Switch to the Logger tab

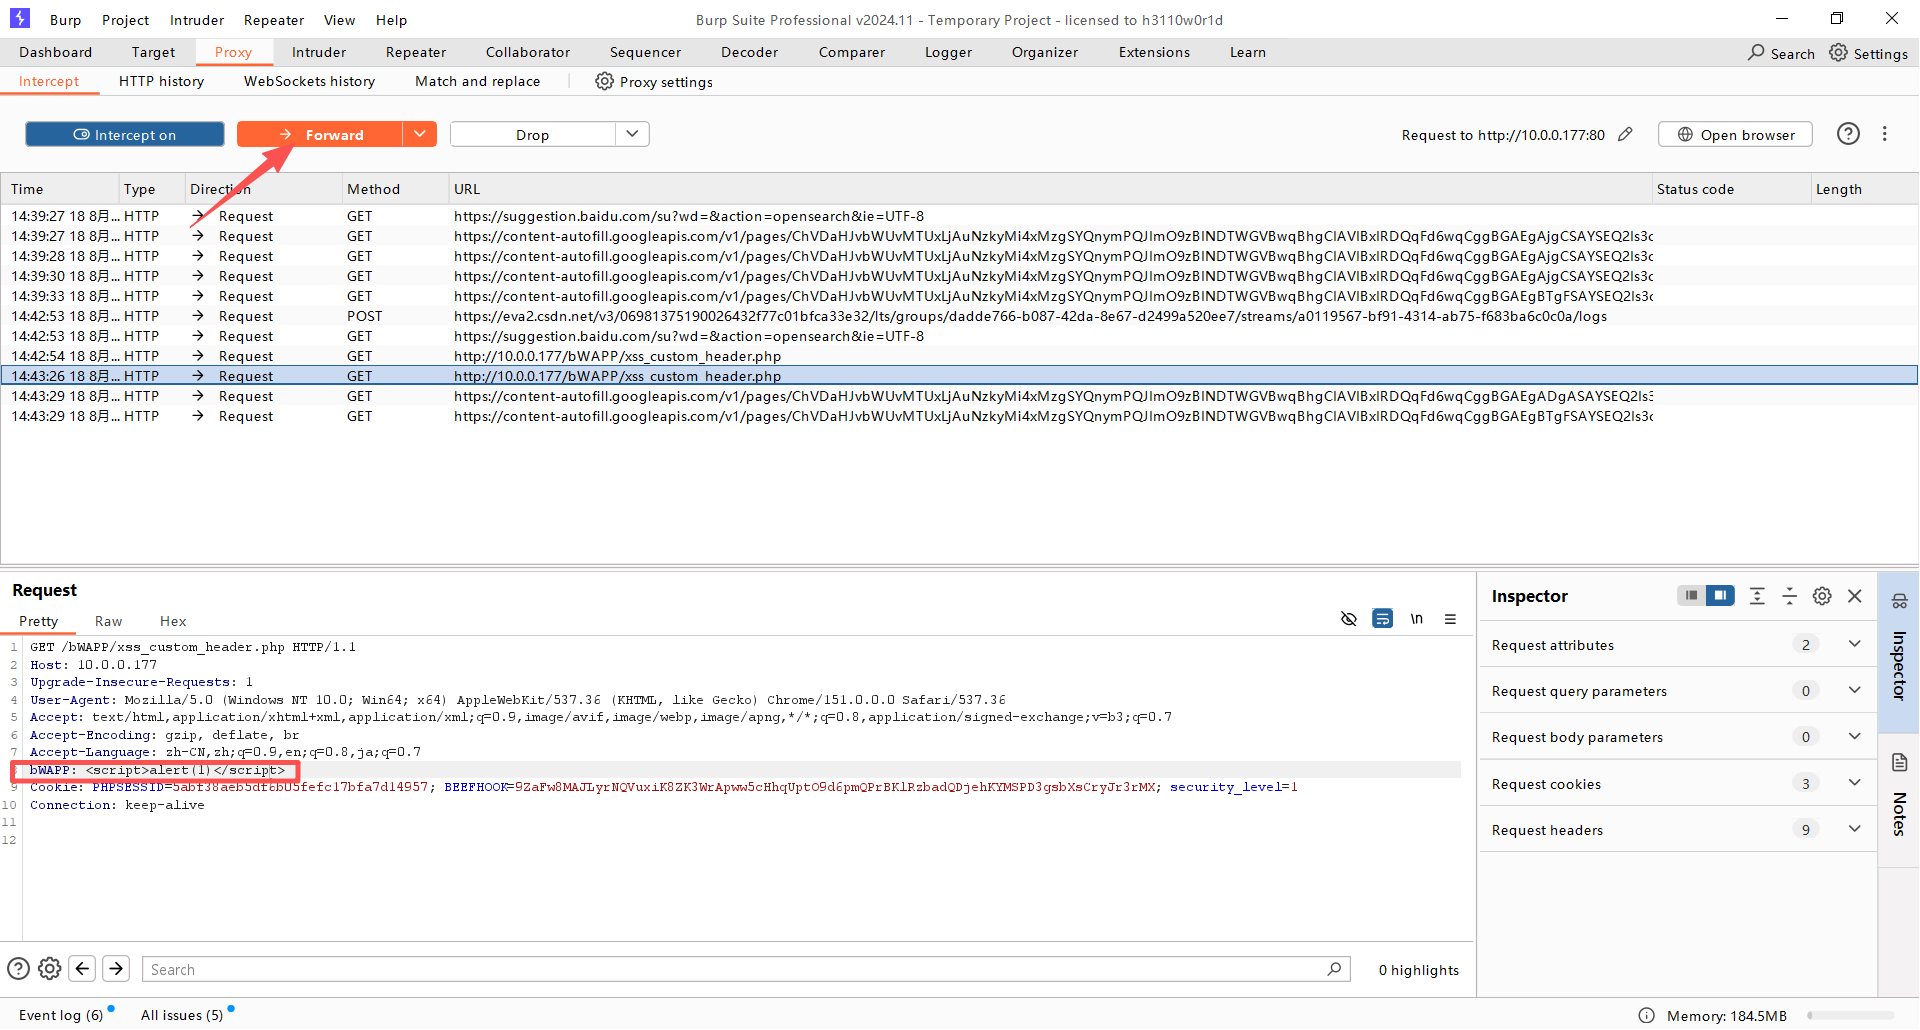point(948,52)
